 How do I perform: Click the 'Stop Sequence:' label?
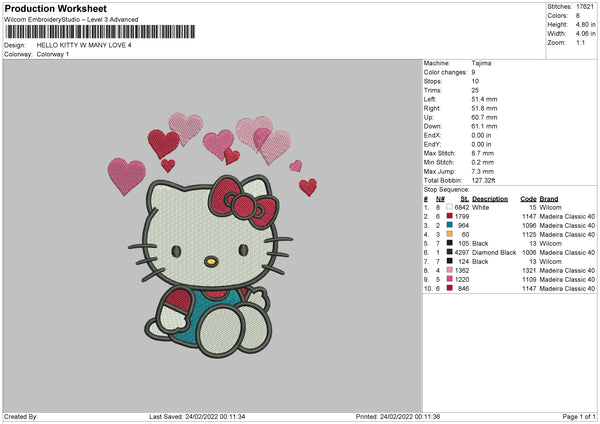[x=446, y=189]
